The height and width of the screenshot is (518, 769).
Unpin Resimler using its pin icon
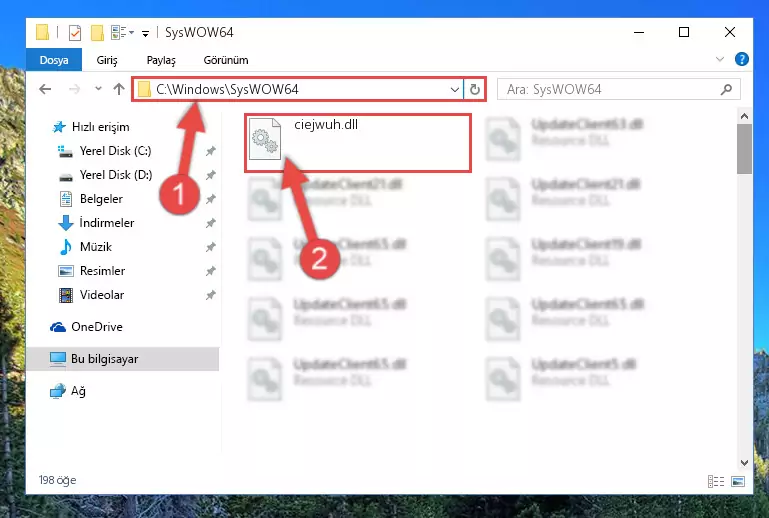tap(210, 271)
